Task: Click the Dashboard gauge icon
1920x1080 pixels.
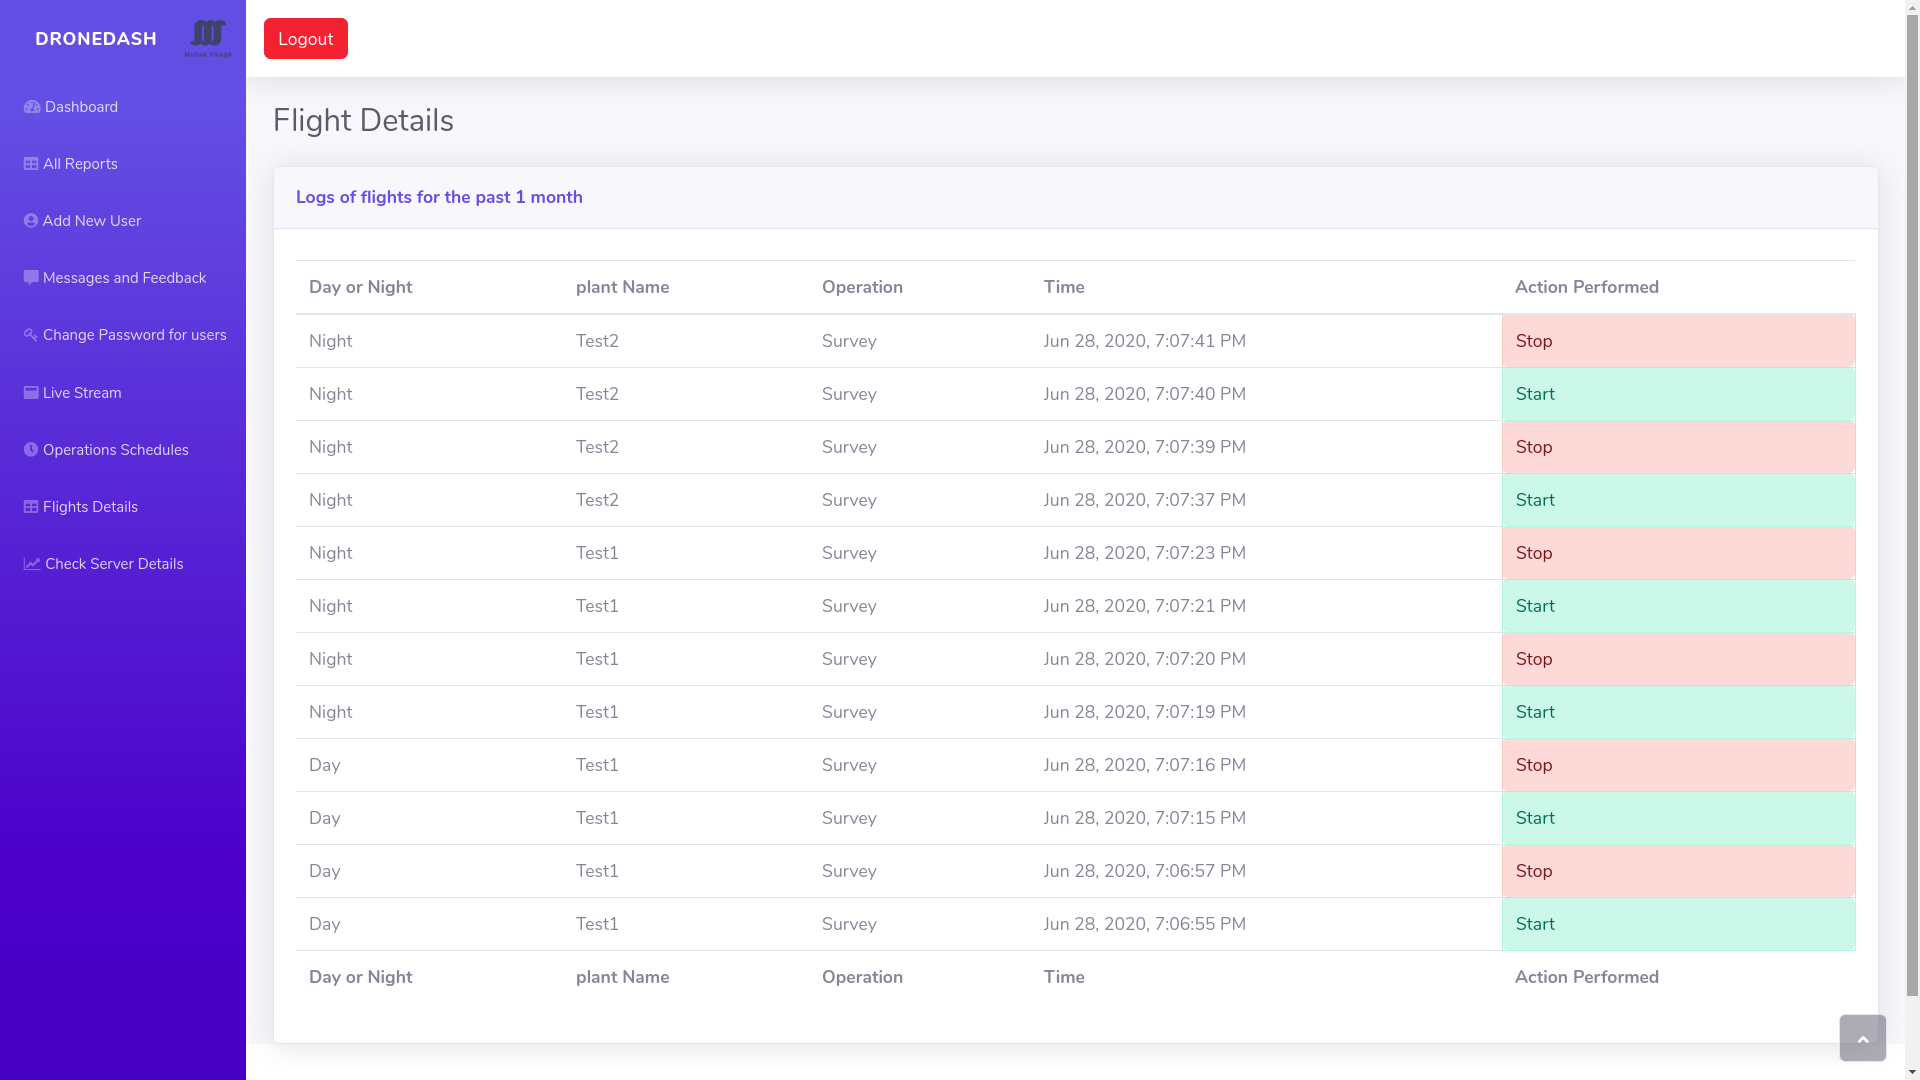Action: 32,107
